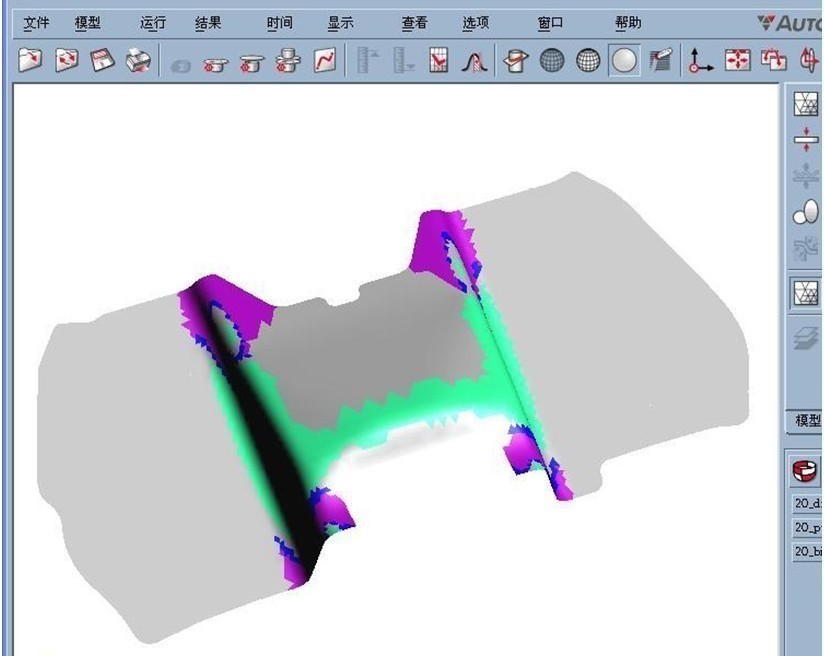Open the 文件 menu
Viewport: 824px width, 656px height.
[x=36, y=23]
